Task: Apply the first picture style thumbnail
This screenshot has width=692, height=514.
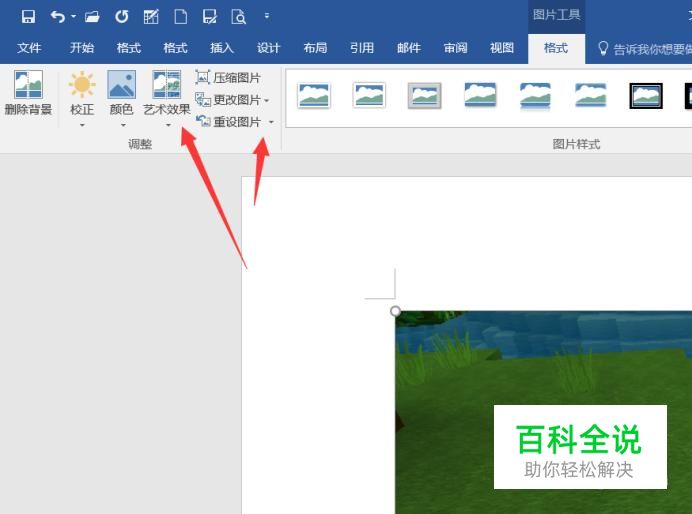Action: [x=313, y=95]
